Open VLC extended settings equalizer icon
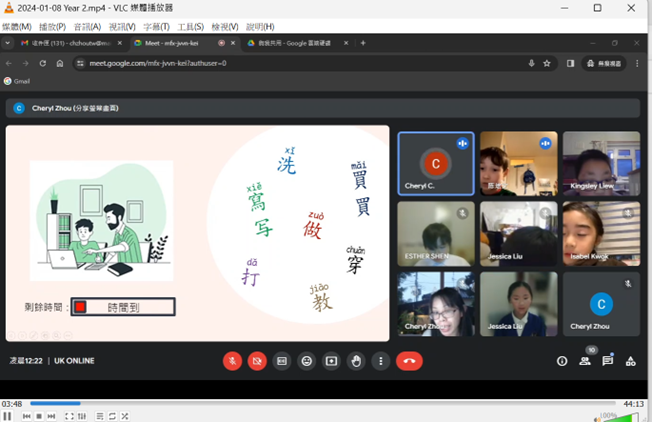Image resolution: width=652 pixels, height=422 pixels. point(82,416)
